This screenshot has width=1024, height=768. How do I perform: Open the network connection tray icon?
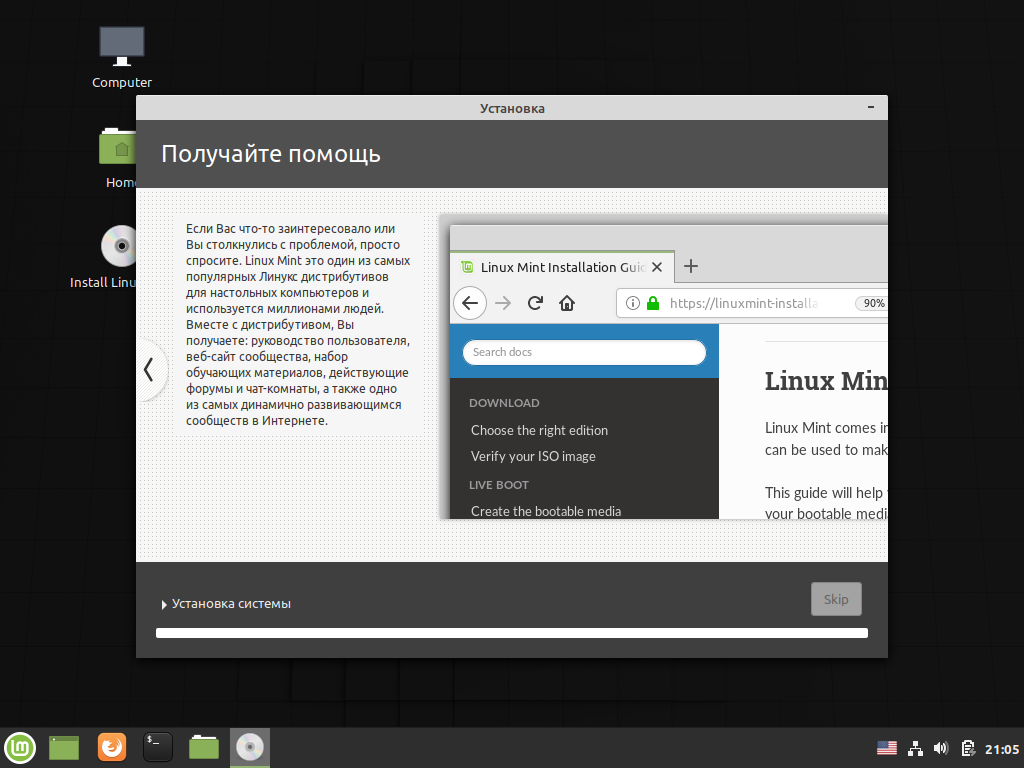[x=916, y=748]
